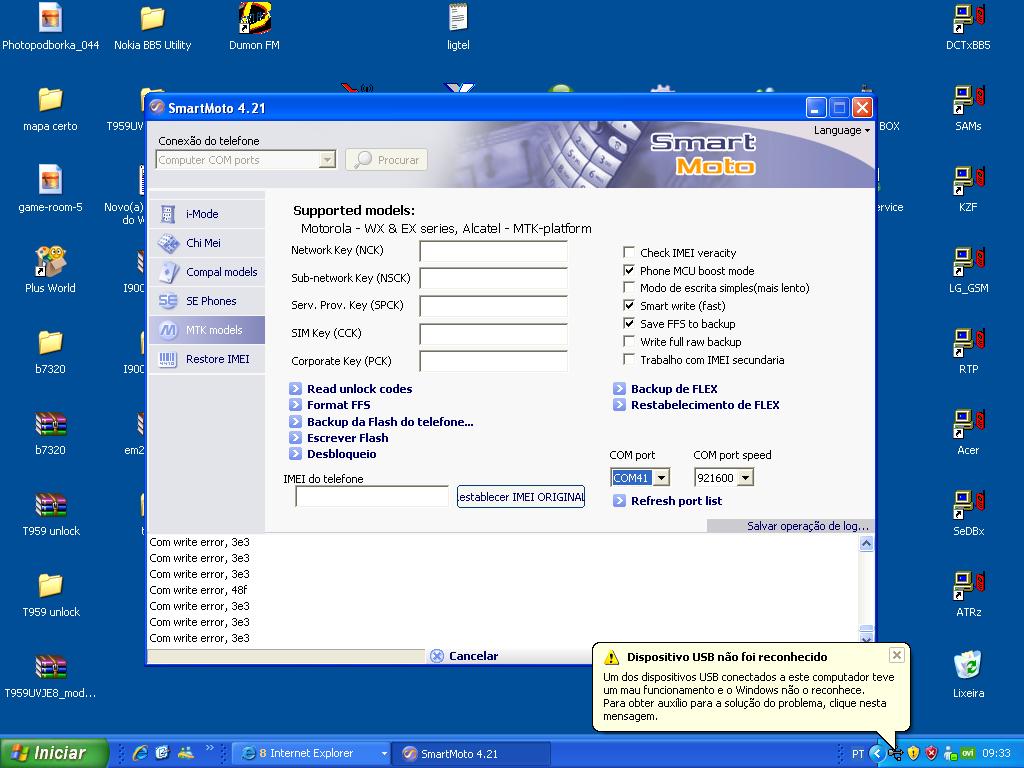
Task: Open the Language menu
Action: [x=841, y=130]
